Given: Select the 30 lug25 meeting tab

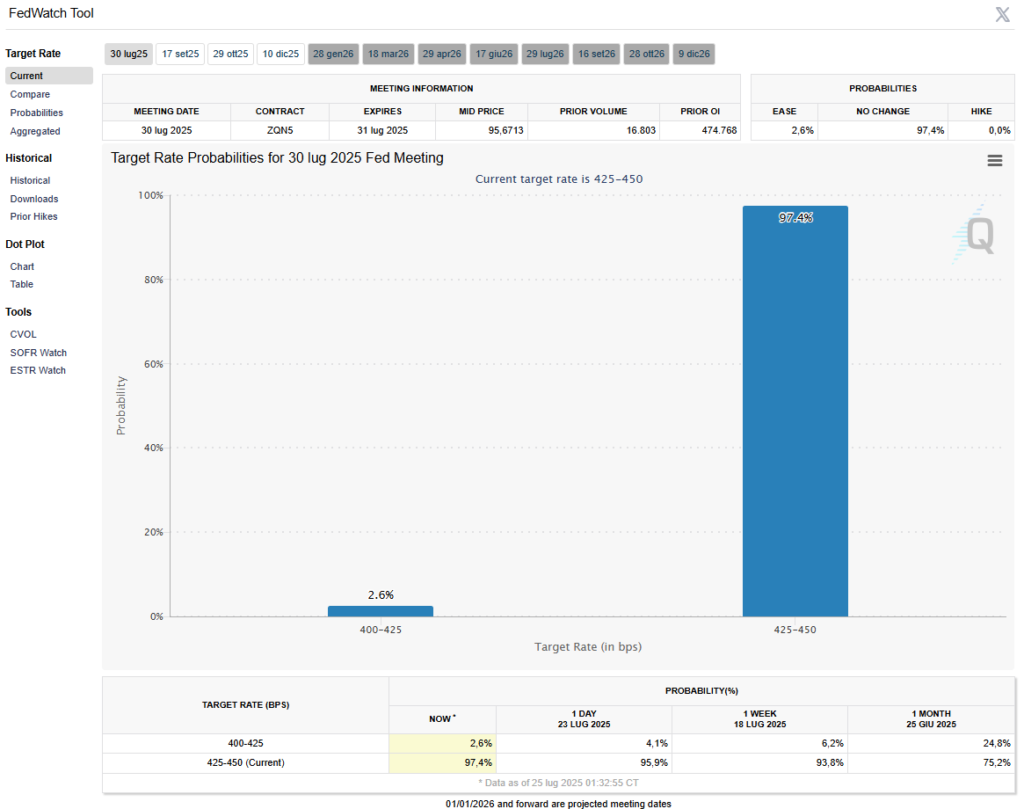Looking at the screenshot, I should click(129, 54).
